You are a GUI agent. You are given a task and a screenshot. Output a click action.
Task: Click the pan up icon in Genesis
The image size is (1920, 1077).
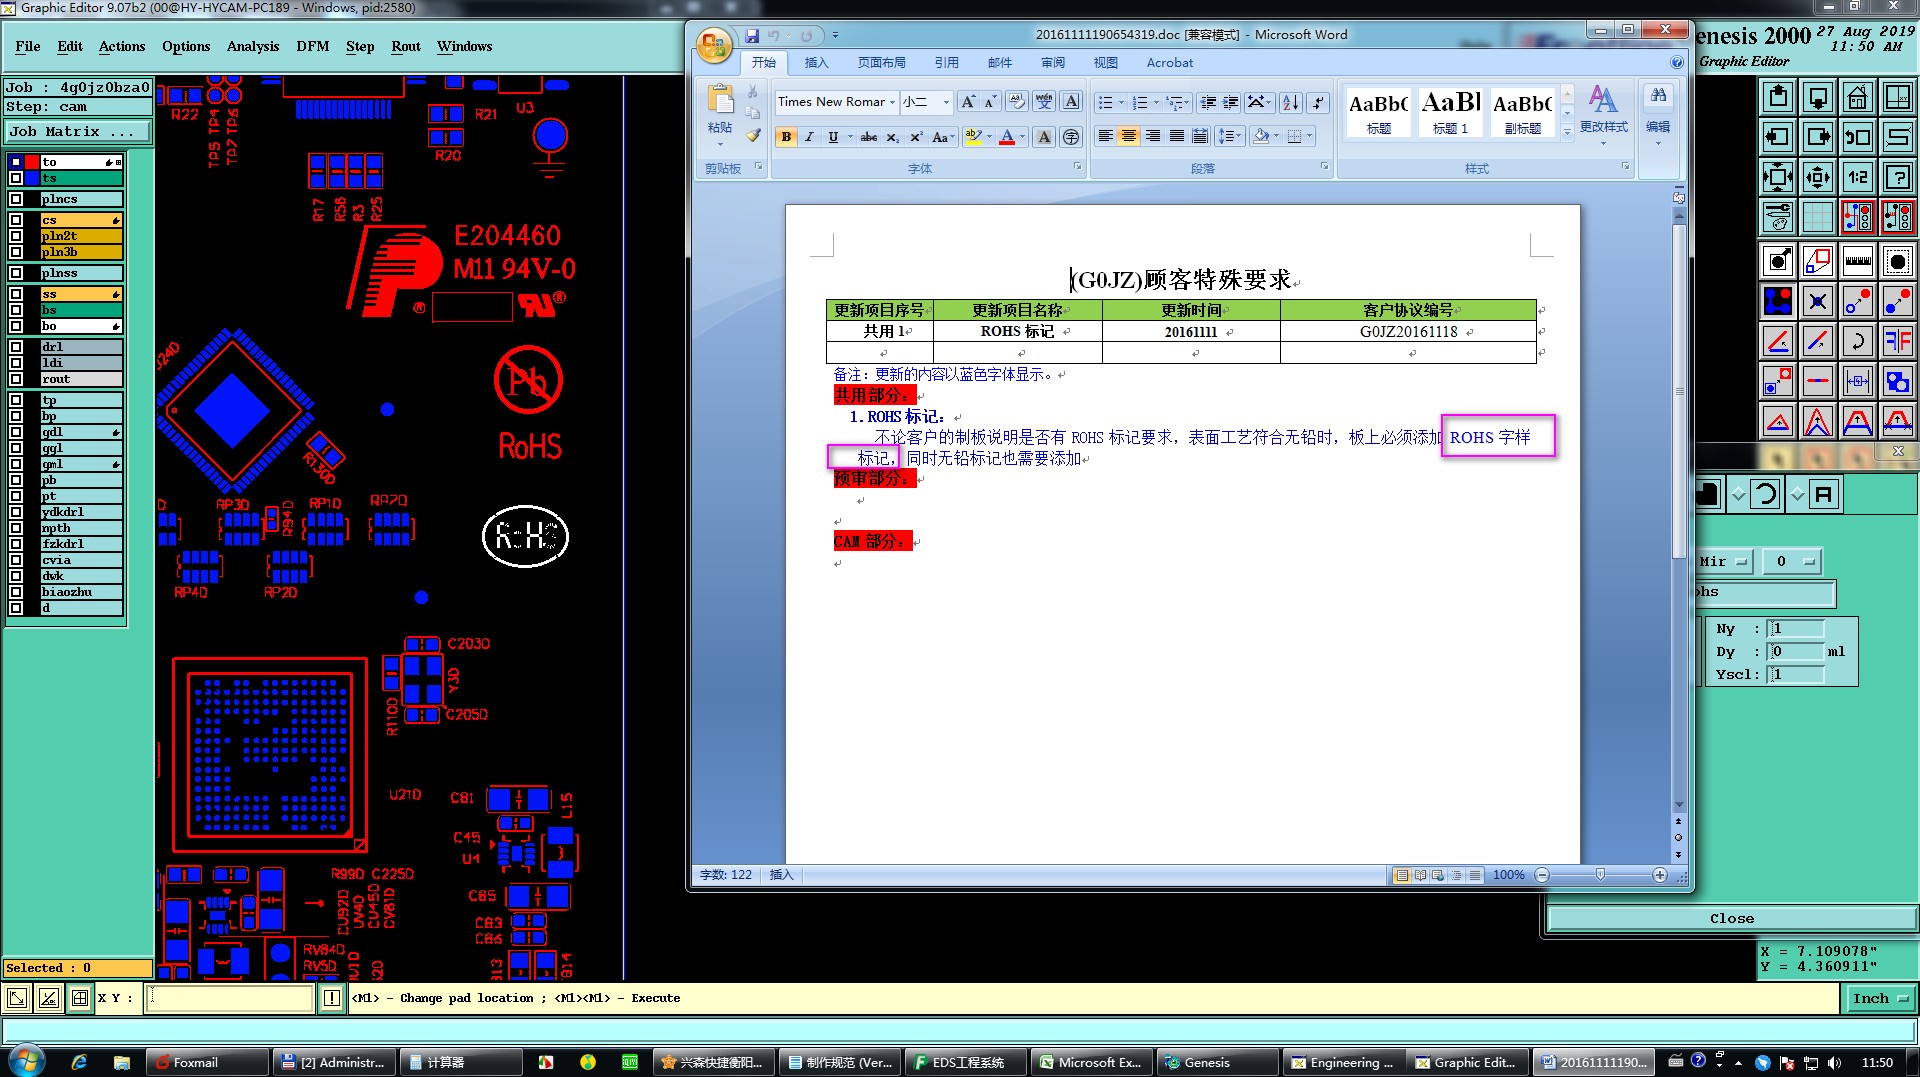(1778, 97)
